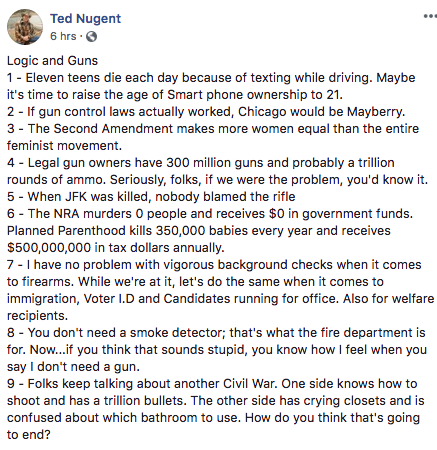
Task: Open Ted Nugent's profile picture
Action: click(x=25, y=27)
